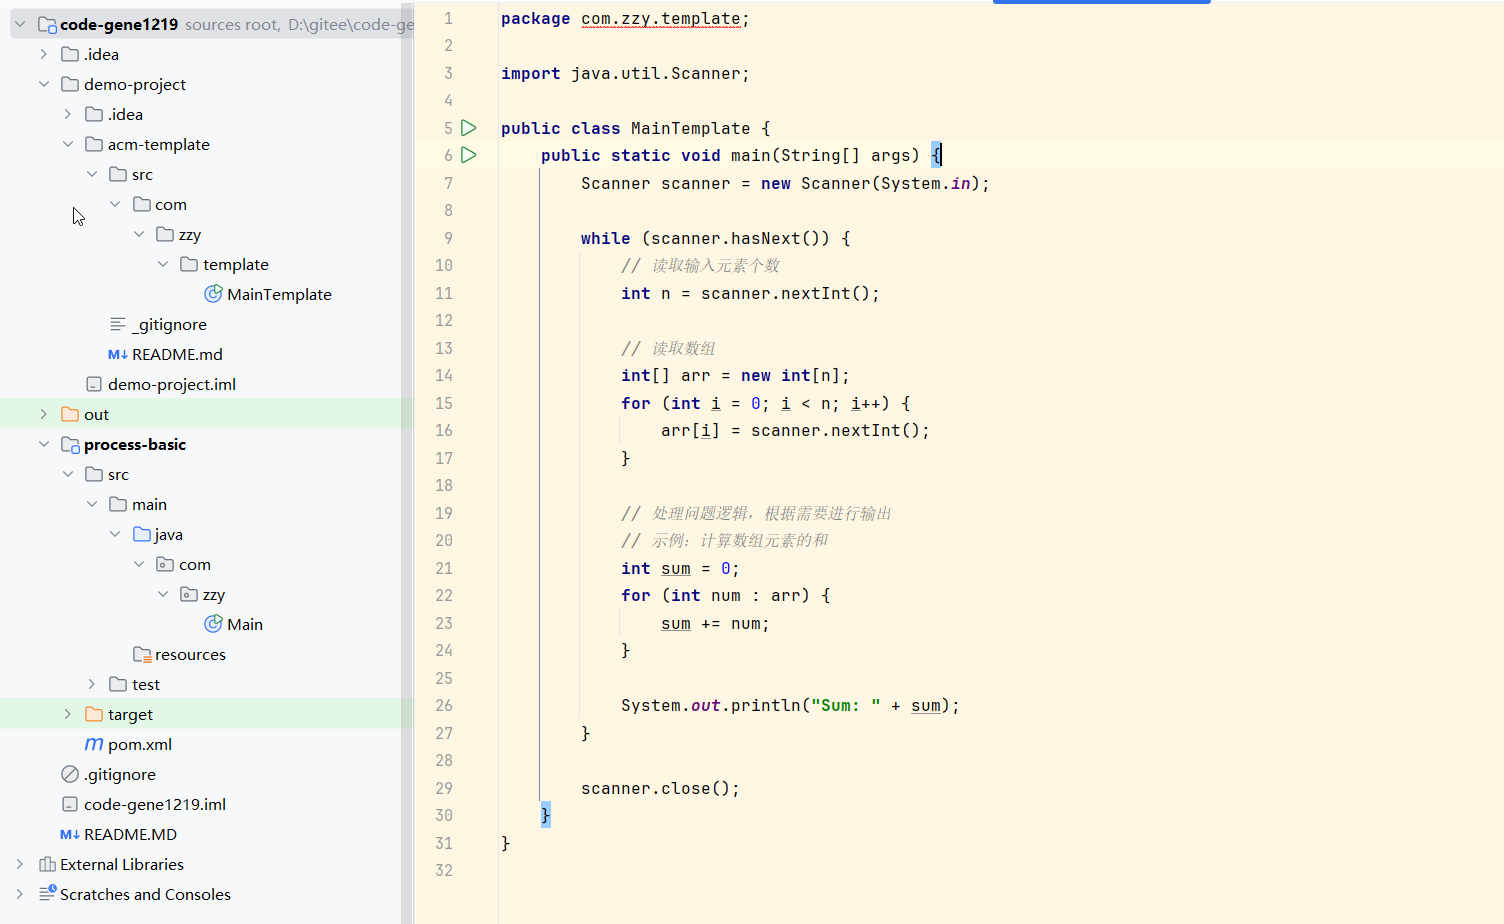
Task: Collapse the src folder under acm-template
Action: coord(92,174)
